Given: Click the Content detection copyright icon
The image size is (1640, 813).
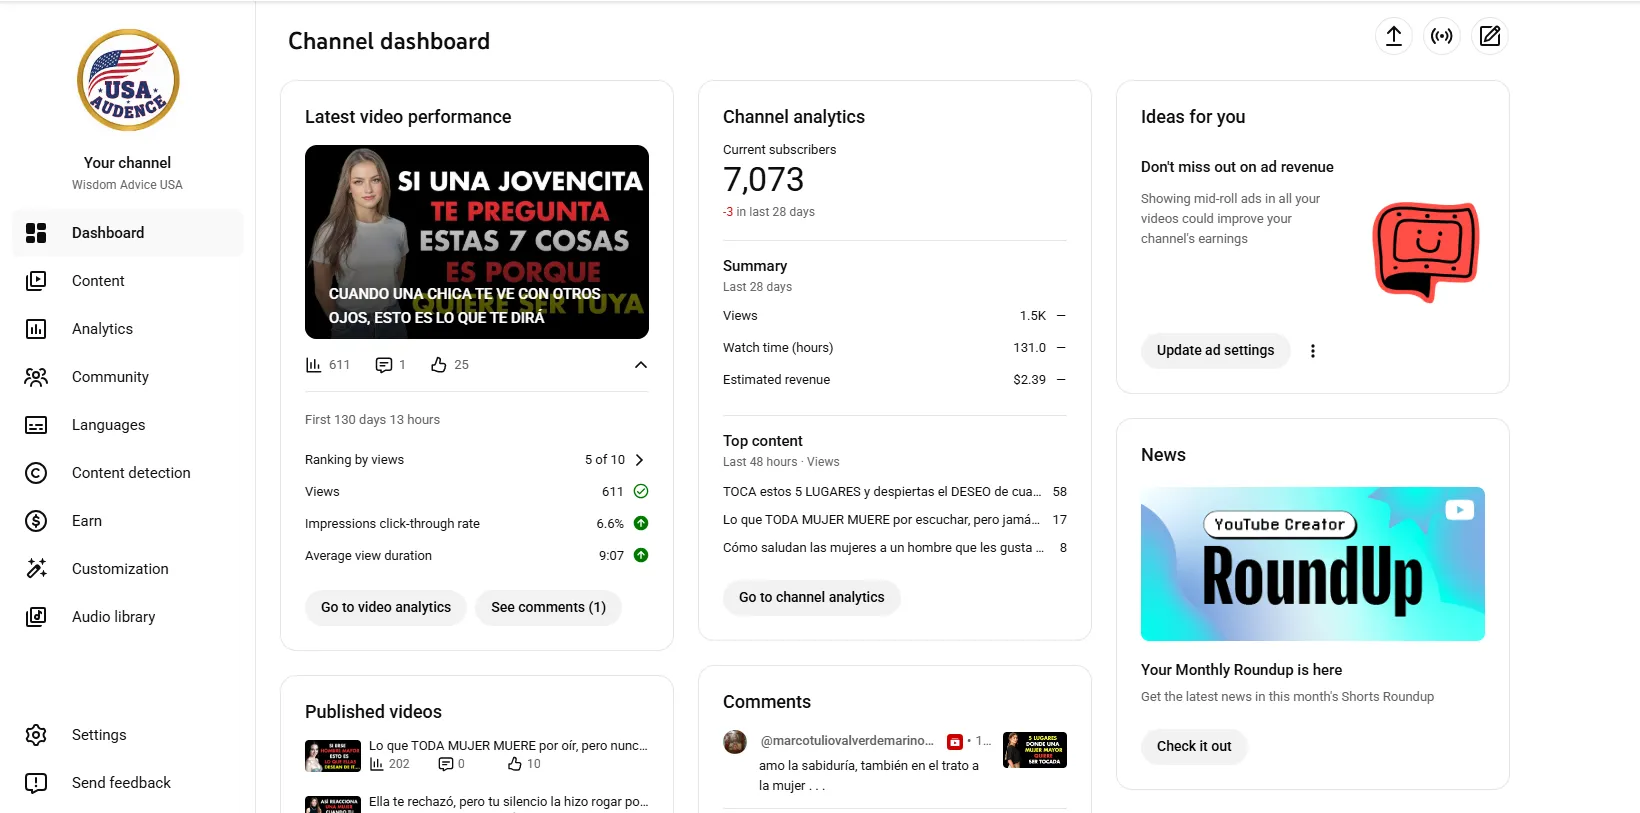Looking at the screenshot, I should tap(36, 473).
